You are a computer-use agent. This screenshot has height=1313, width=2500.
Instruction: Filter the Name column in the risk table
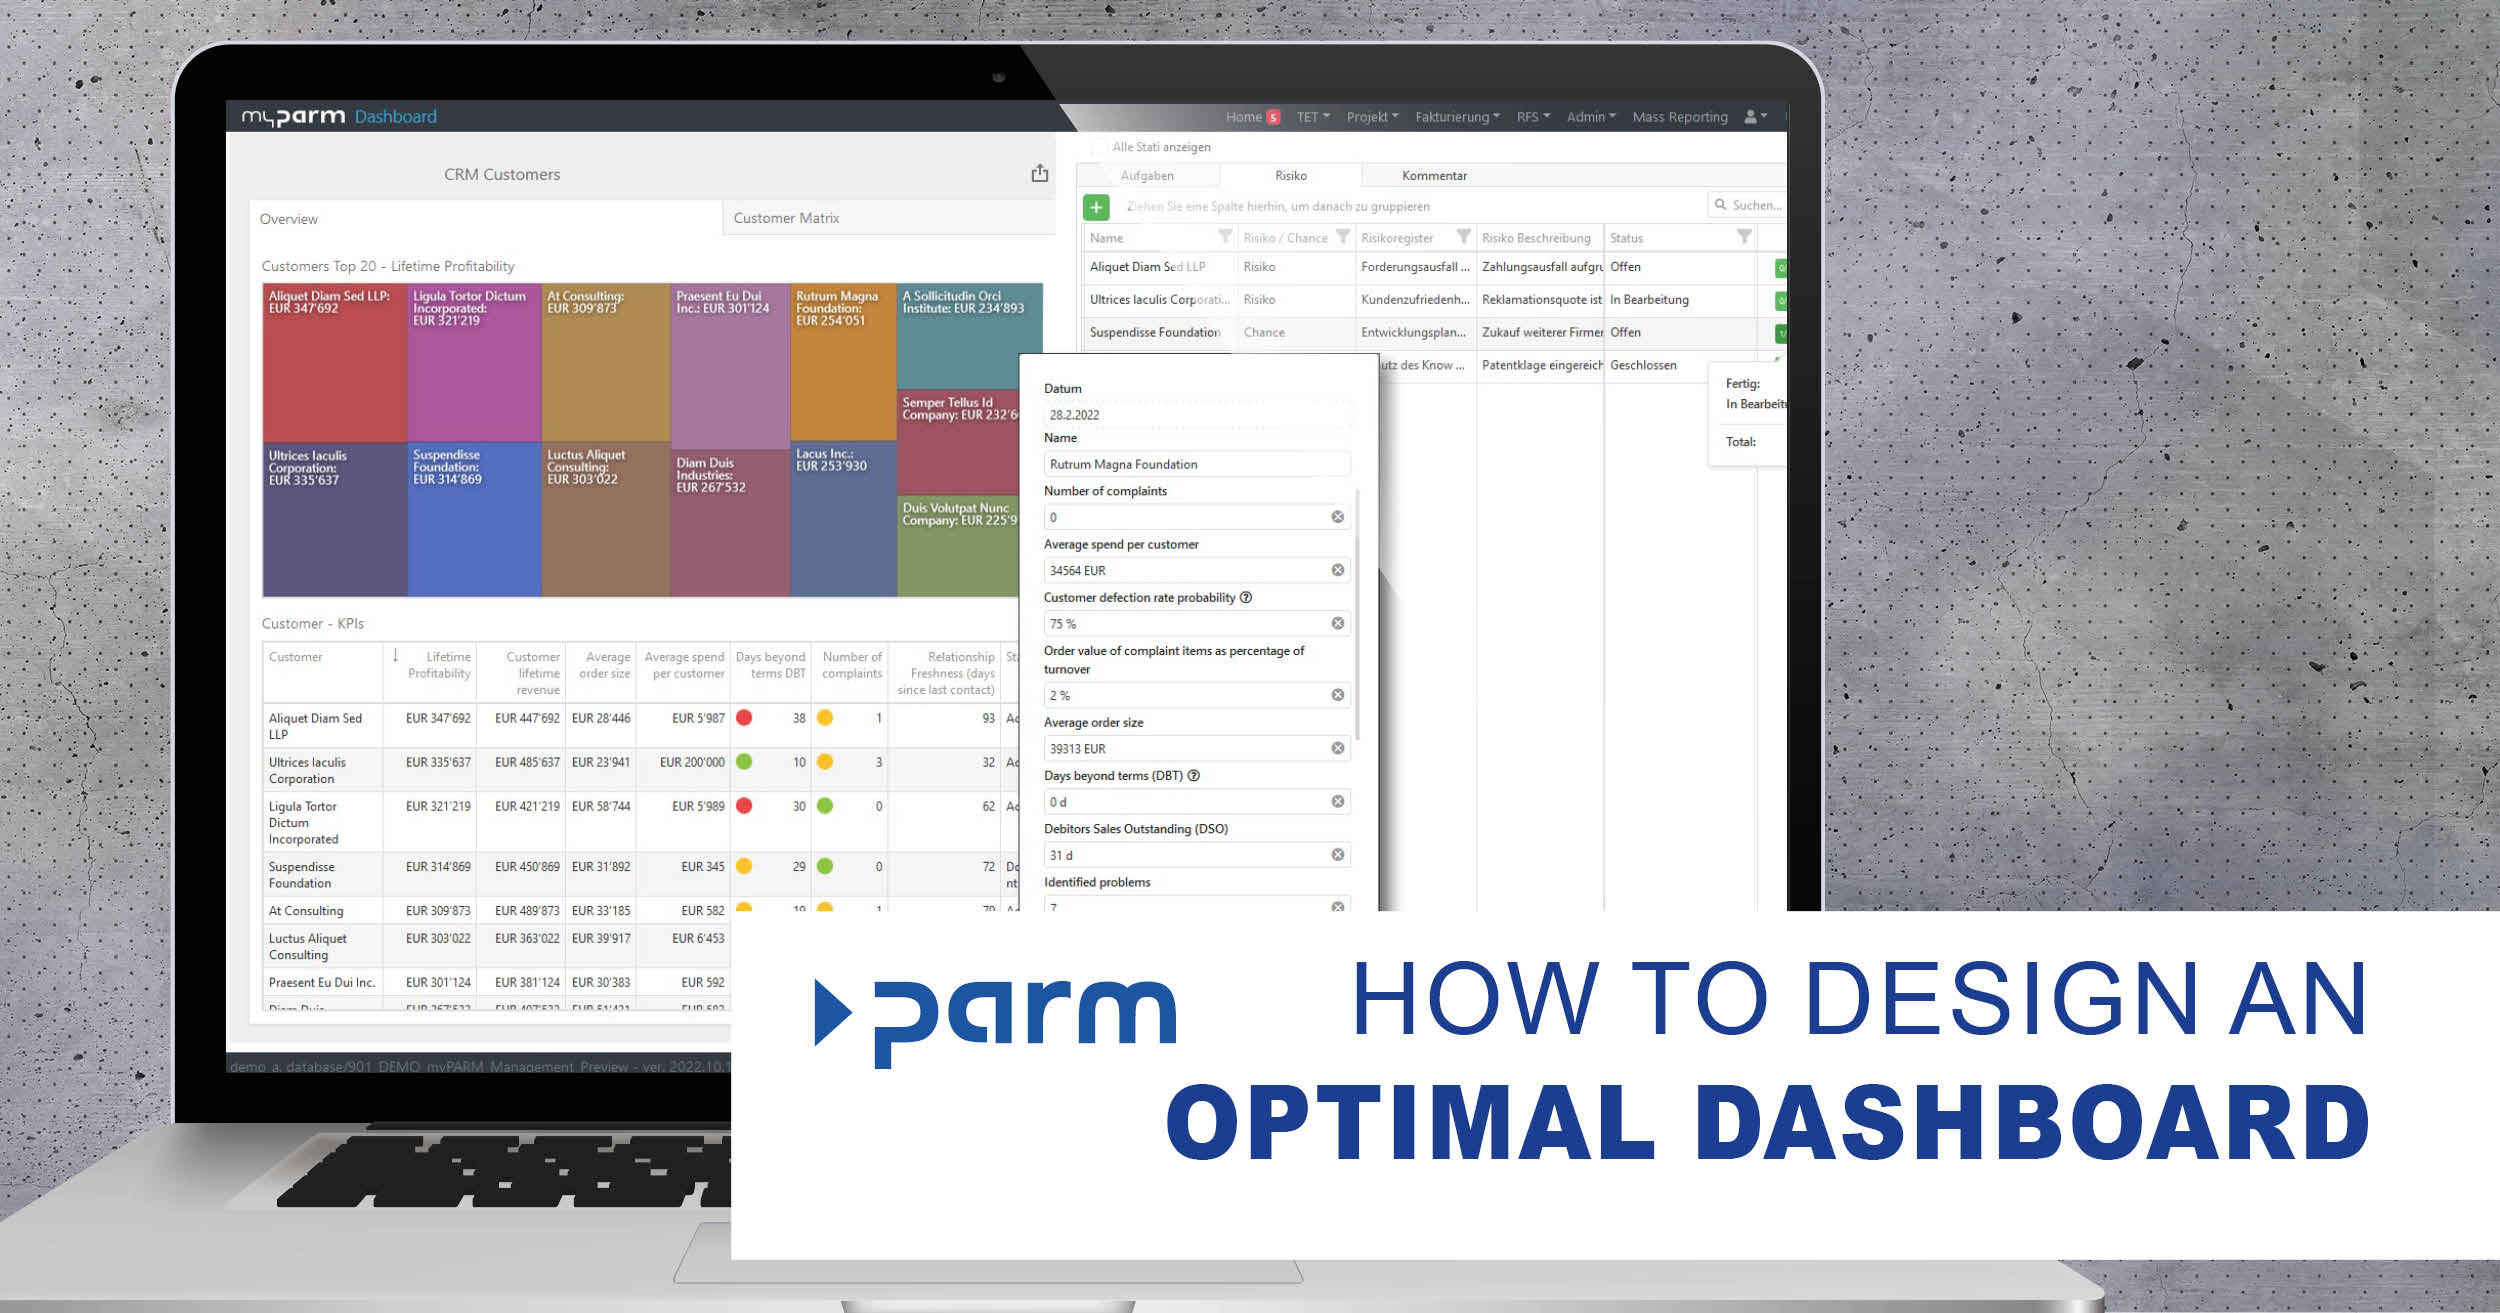1228,237
